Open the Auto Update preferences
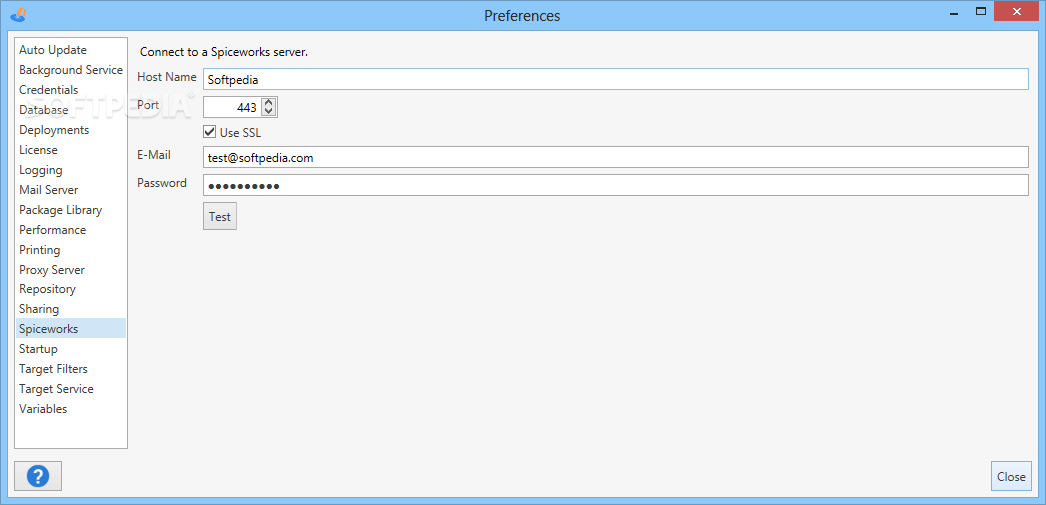 [71, 50]
